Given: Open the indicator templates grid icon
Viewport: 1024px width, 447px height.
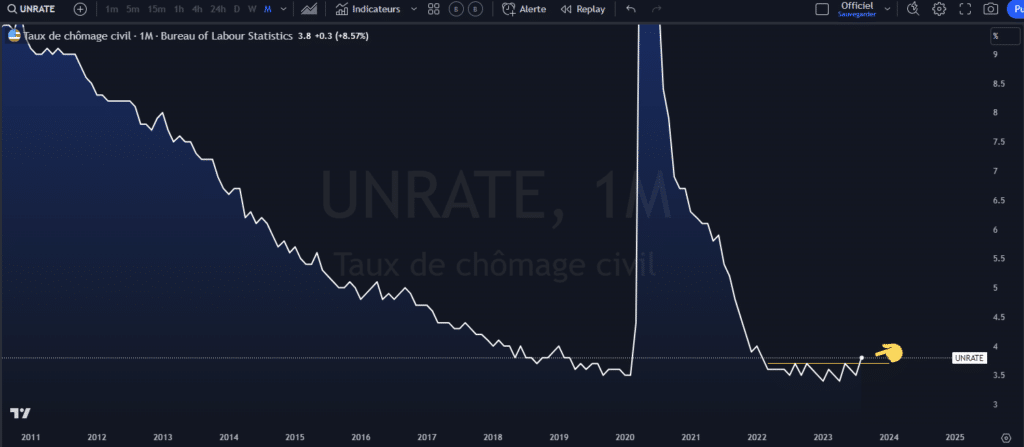Looking at the screenshot, I should coord(433,9).
